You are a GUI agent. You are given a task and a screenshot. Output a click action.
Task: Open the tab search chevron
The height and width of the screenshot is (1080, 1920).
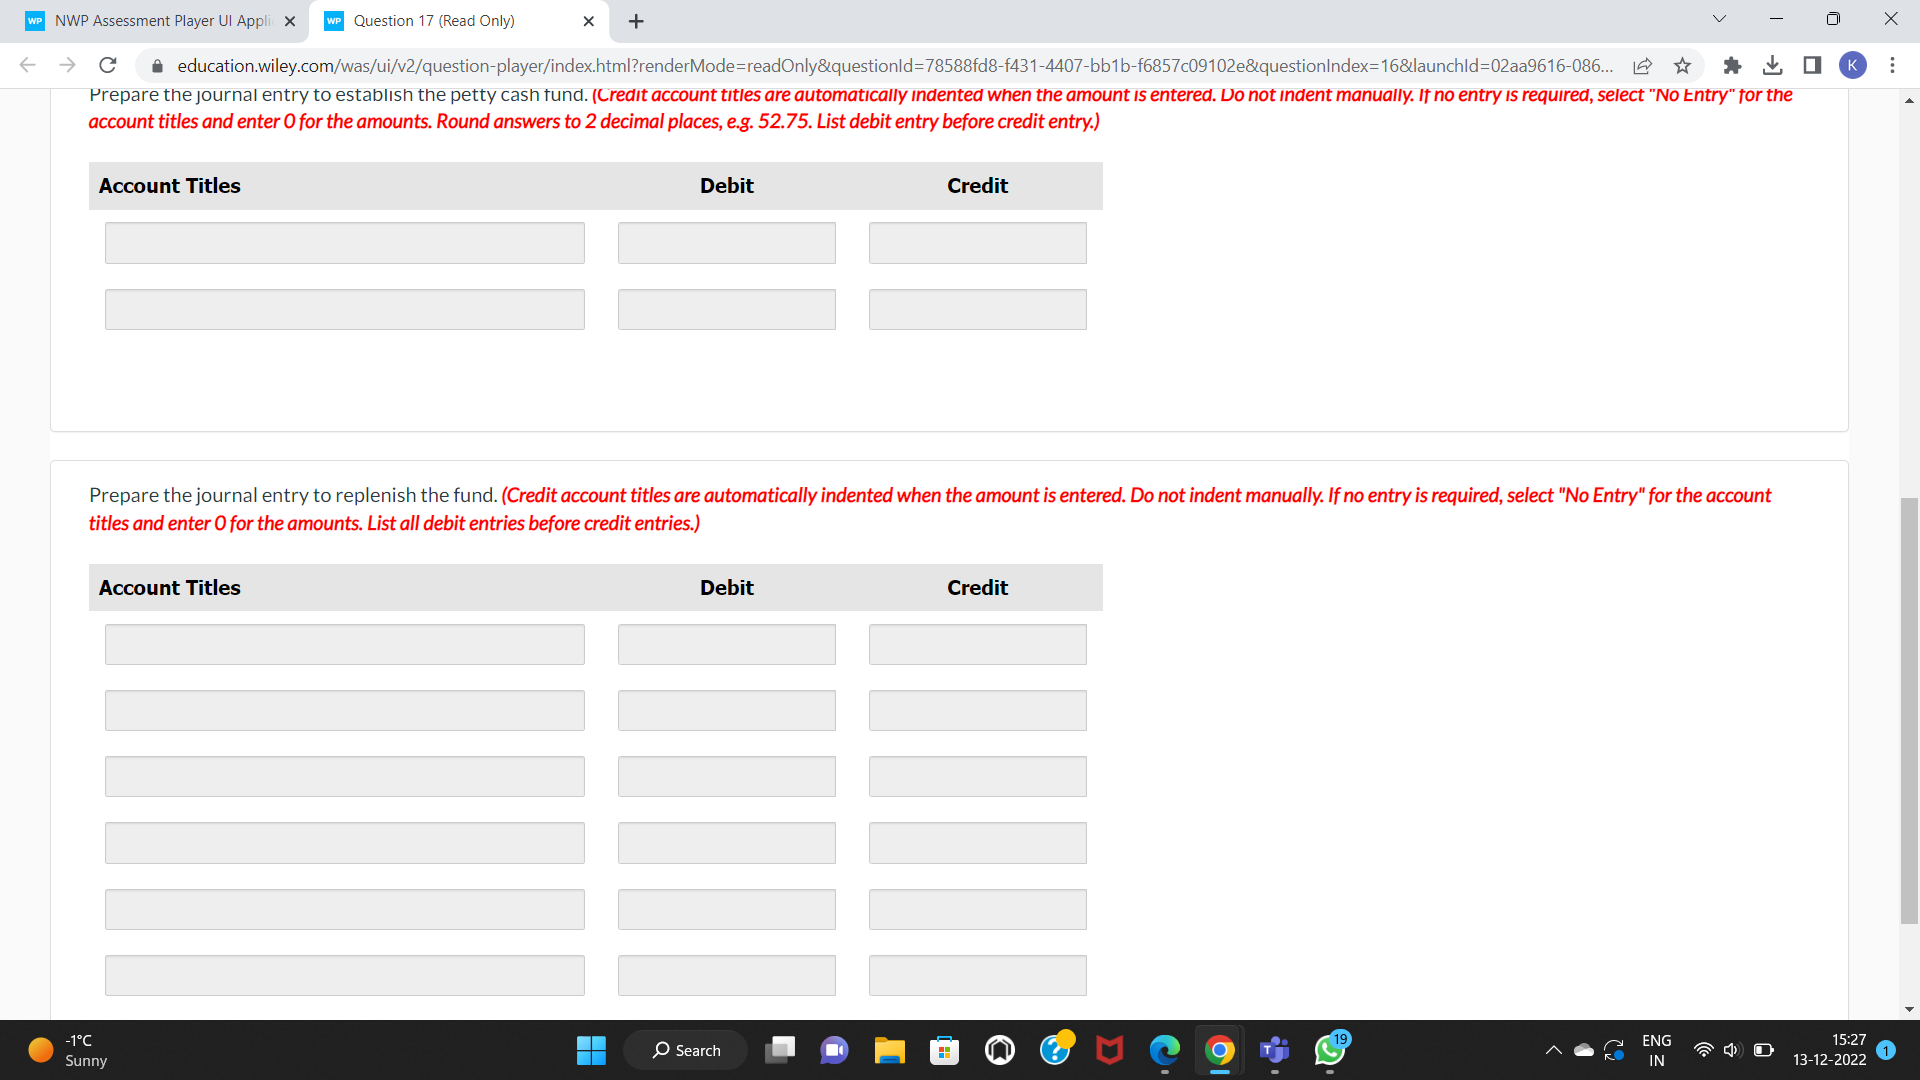[1719, 18]
